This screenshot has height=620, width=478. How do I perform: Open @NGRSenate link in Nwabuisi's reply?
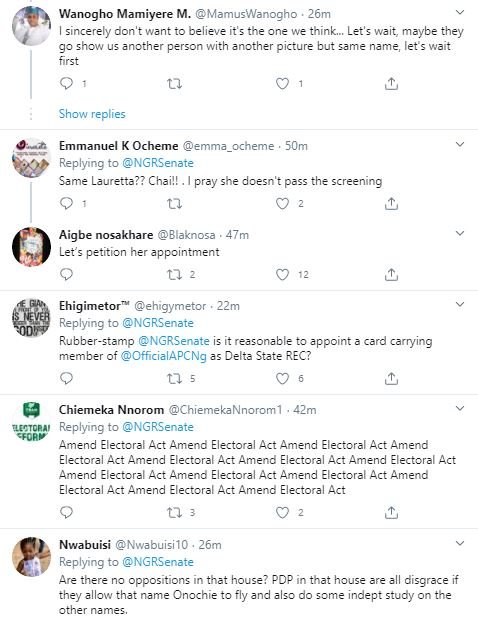[x=158, y=562]
